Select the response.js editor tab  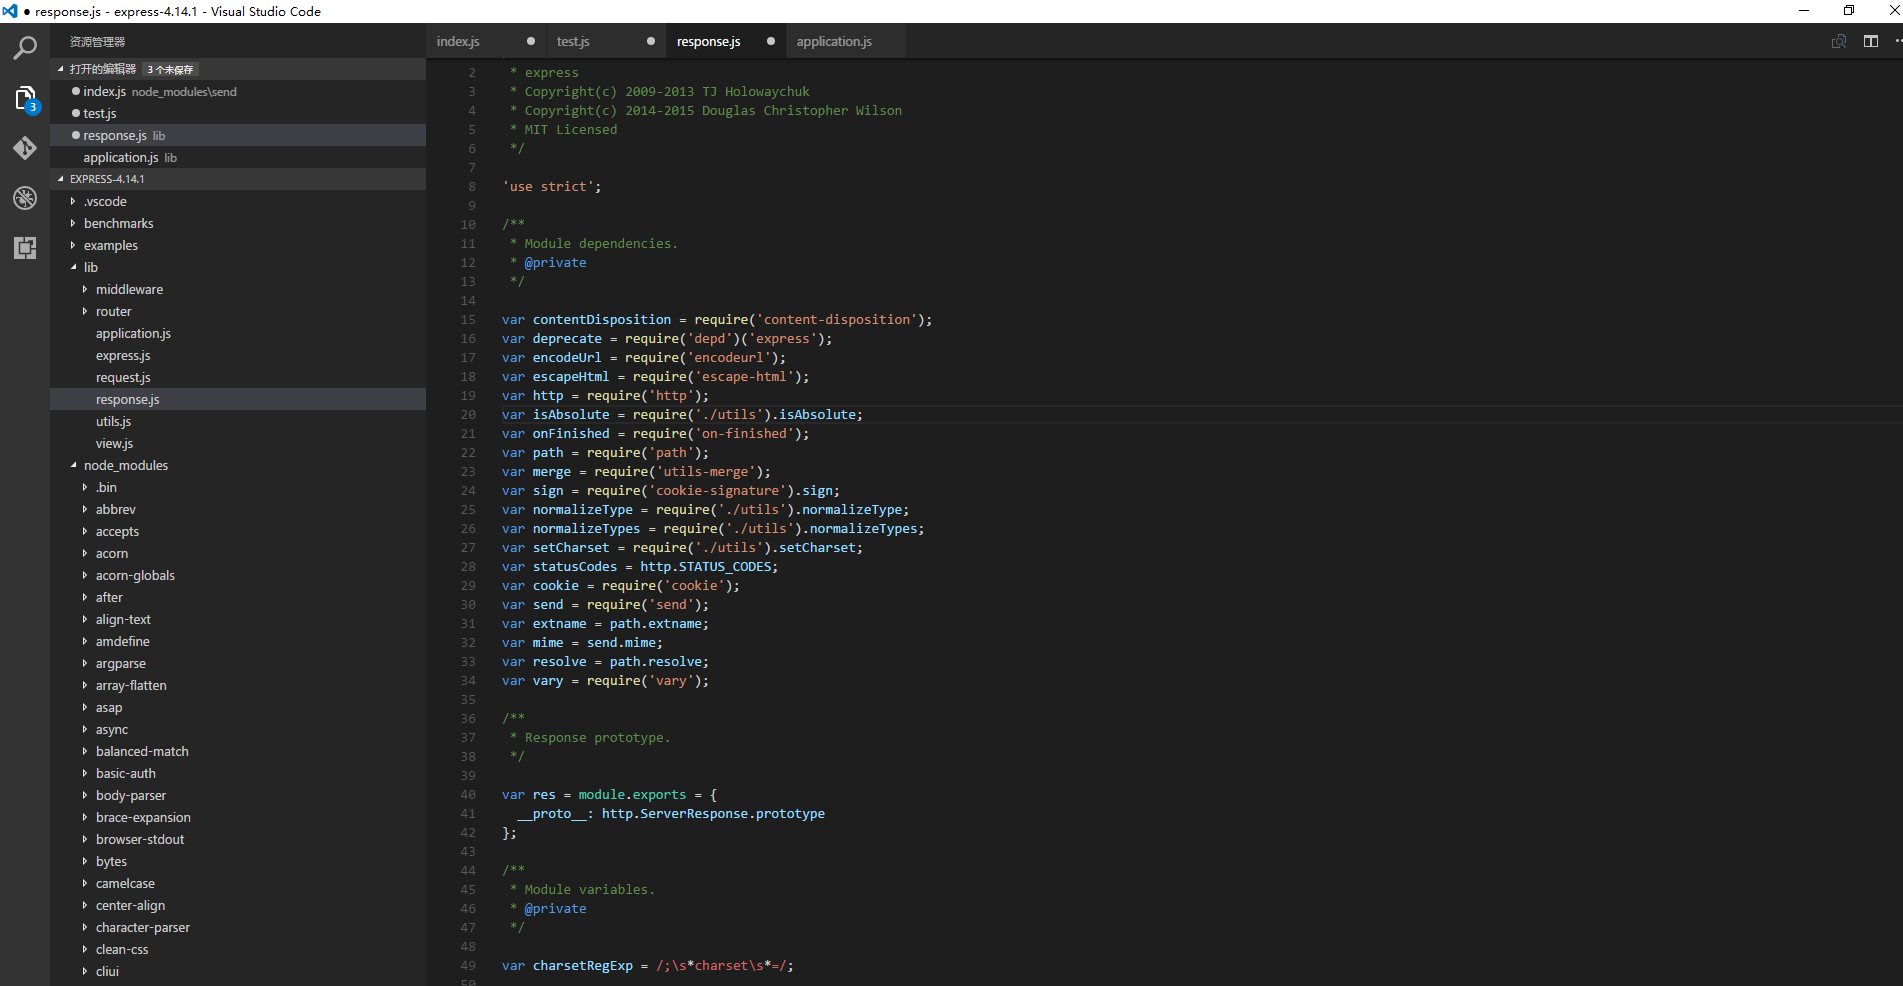[726, 41]
